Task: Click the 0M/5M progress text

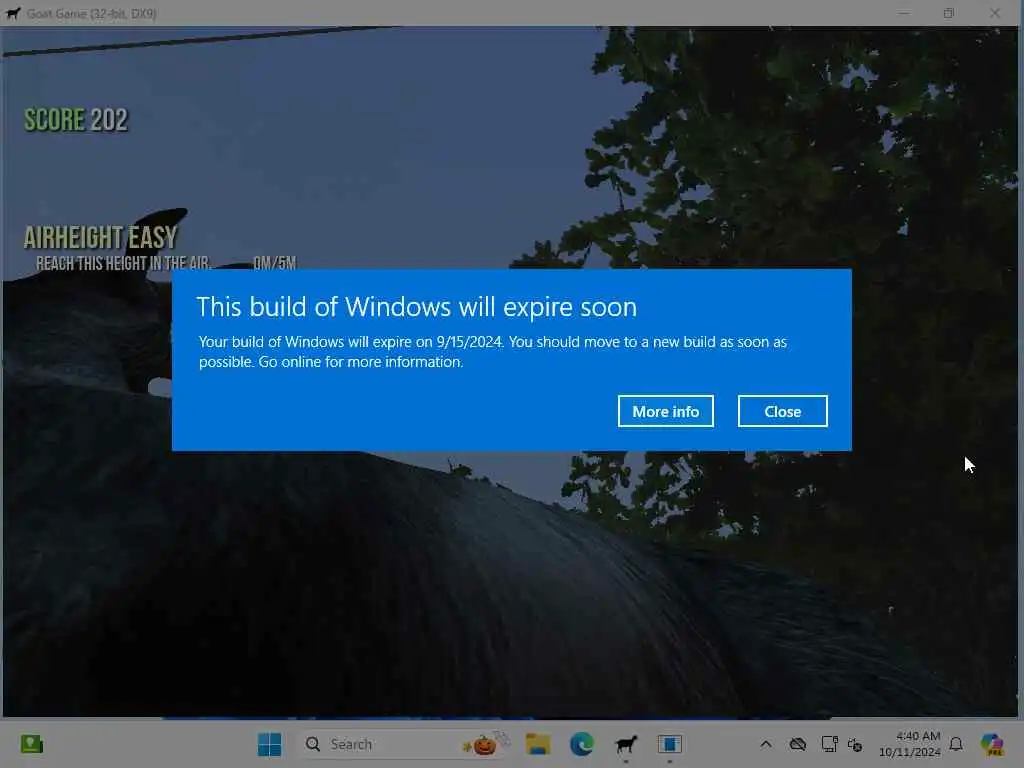Action: click(x=274, y=263)
